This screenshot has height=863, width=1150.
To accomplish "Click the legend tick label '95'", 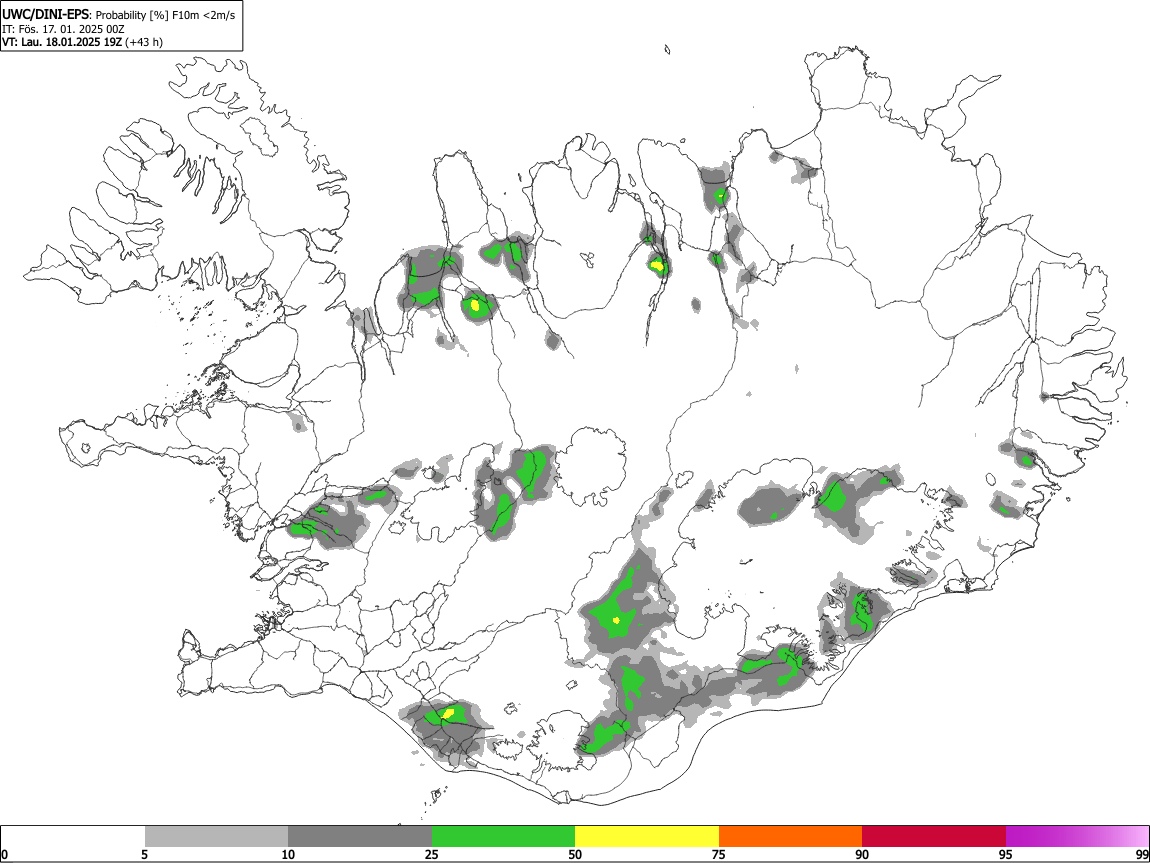I will [x=1006, y=855].
